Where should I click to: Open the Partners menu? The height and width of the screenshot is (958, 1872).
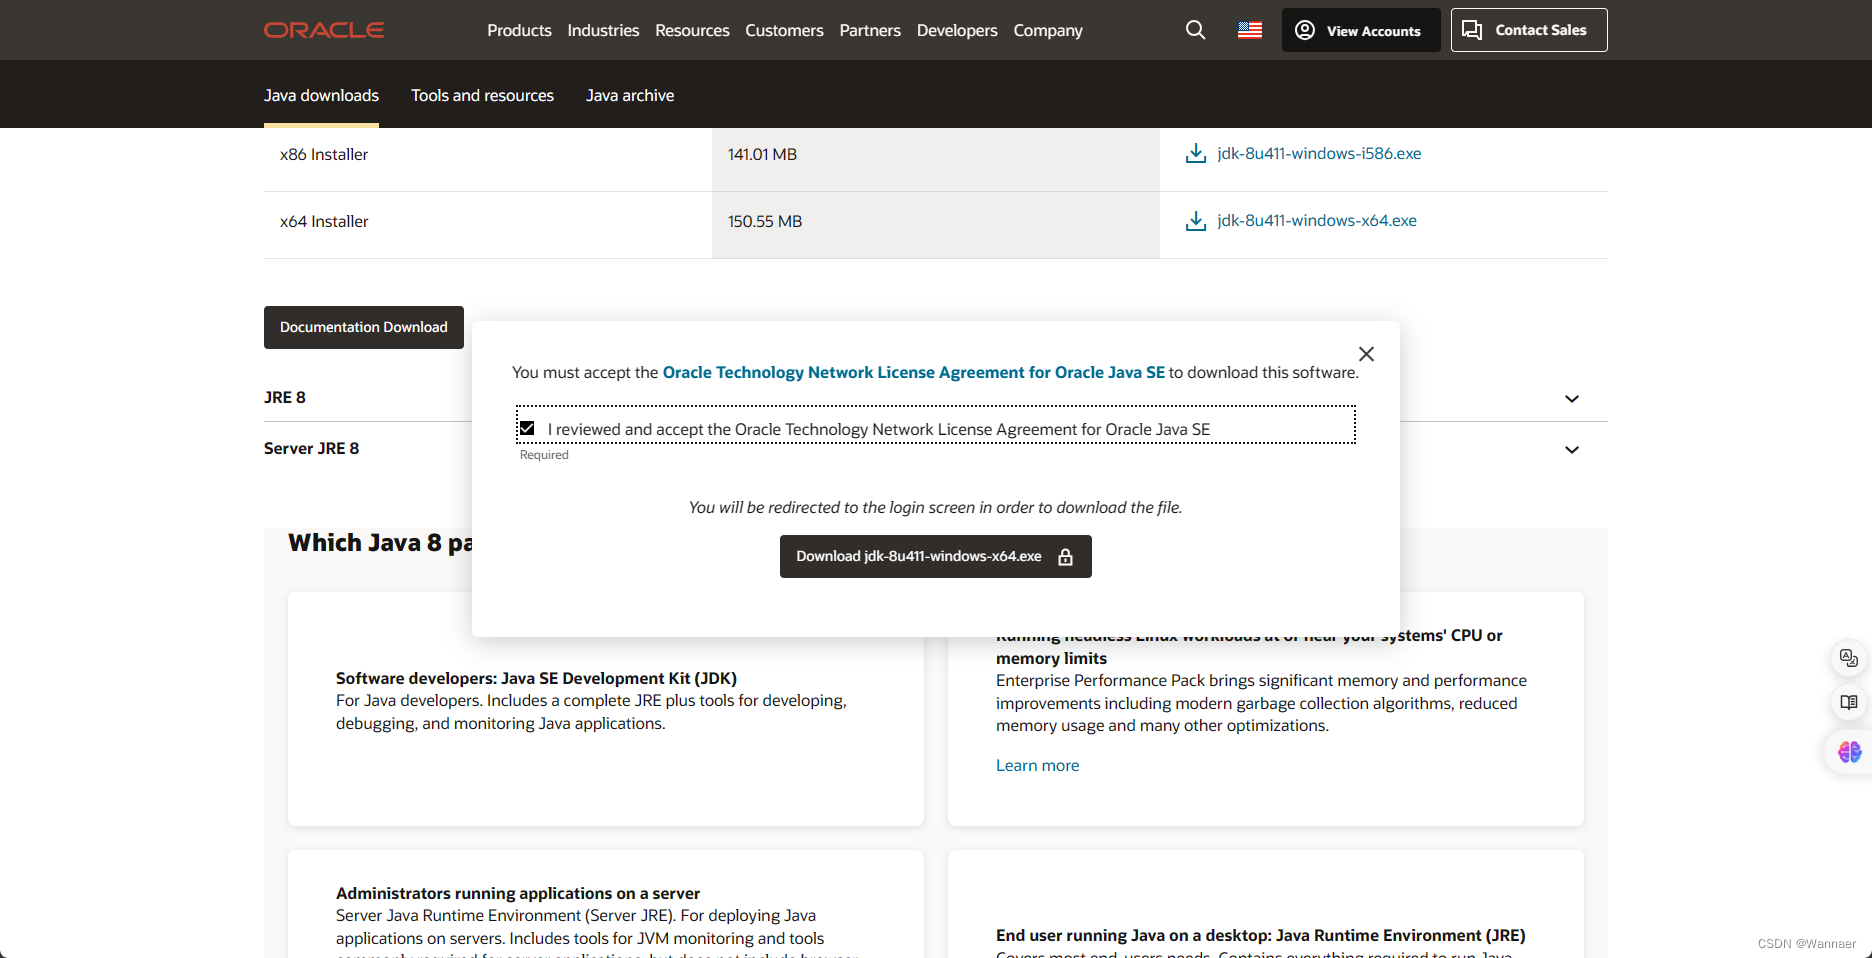(x=870, y=30)
